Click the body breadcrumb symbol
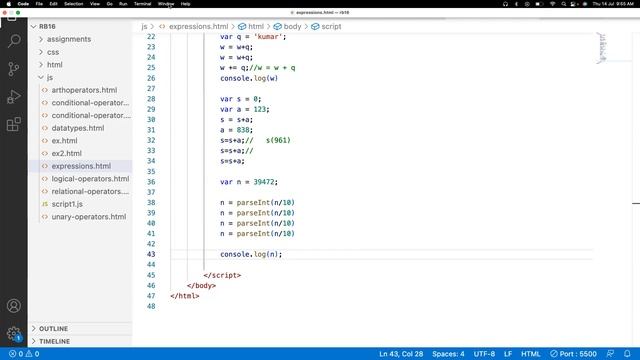Viewport: 640px width, 360px height. tap(287, 27)
